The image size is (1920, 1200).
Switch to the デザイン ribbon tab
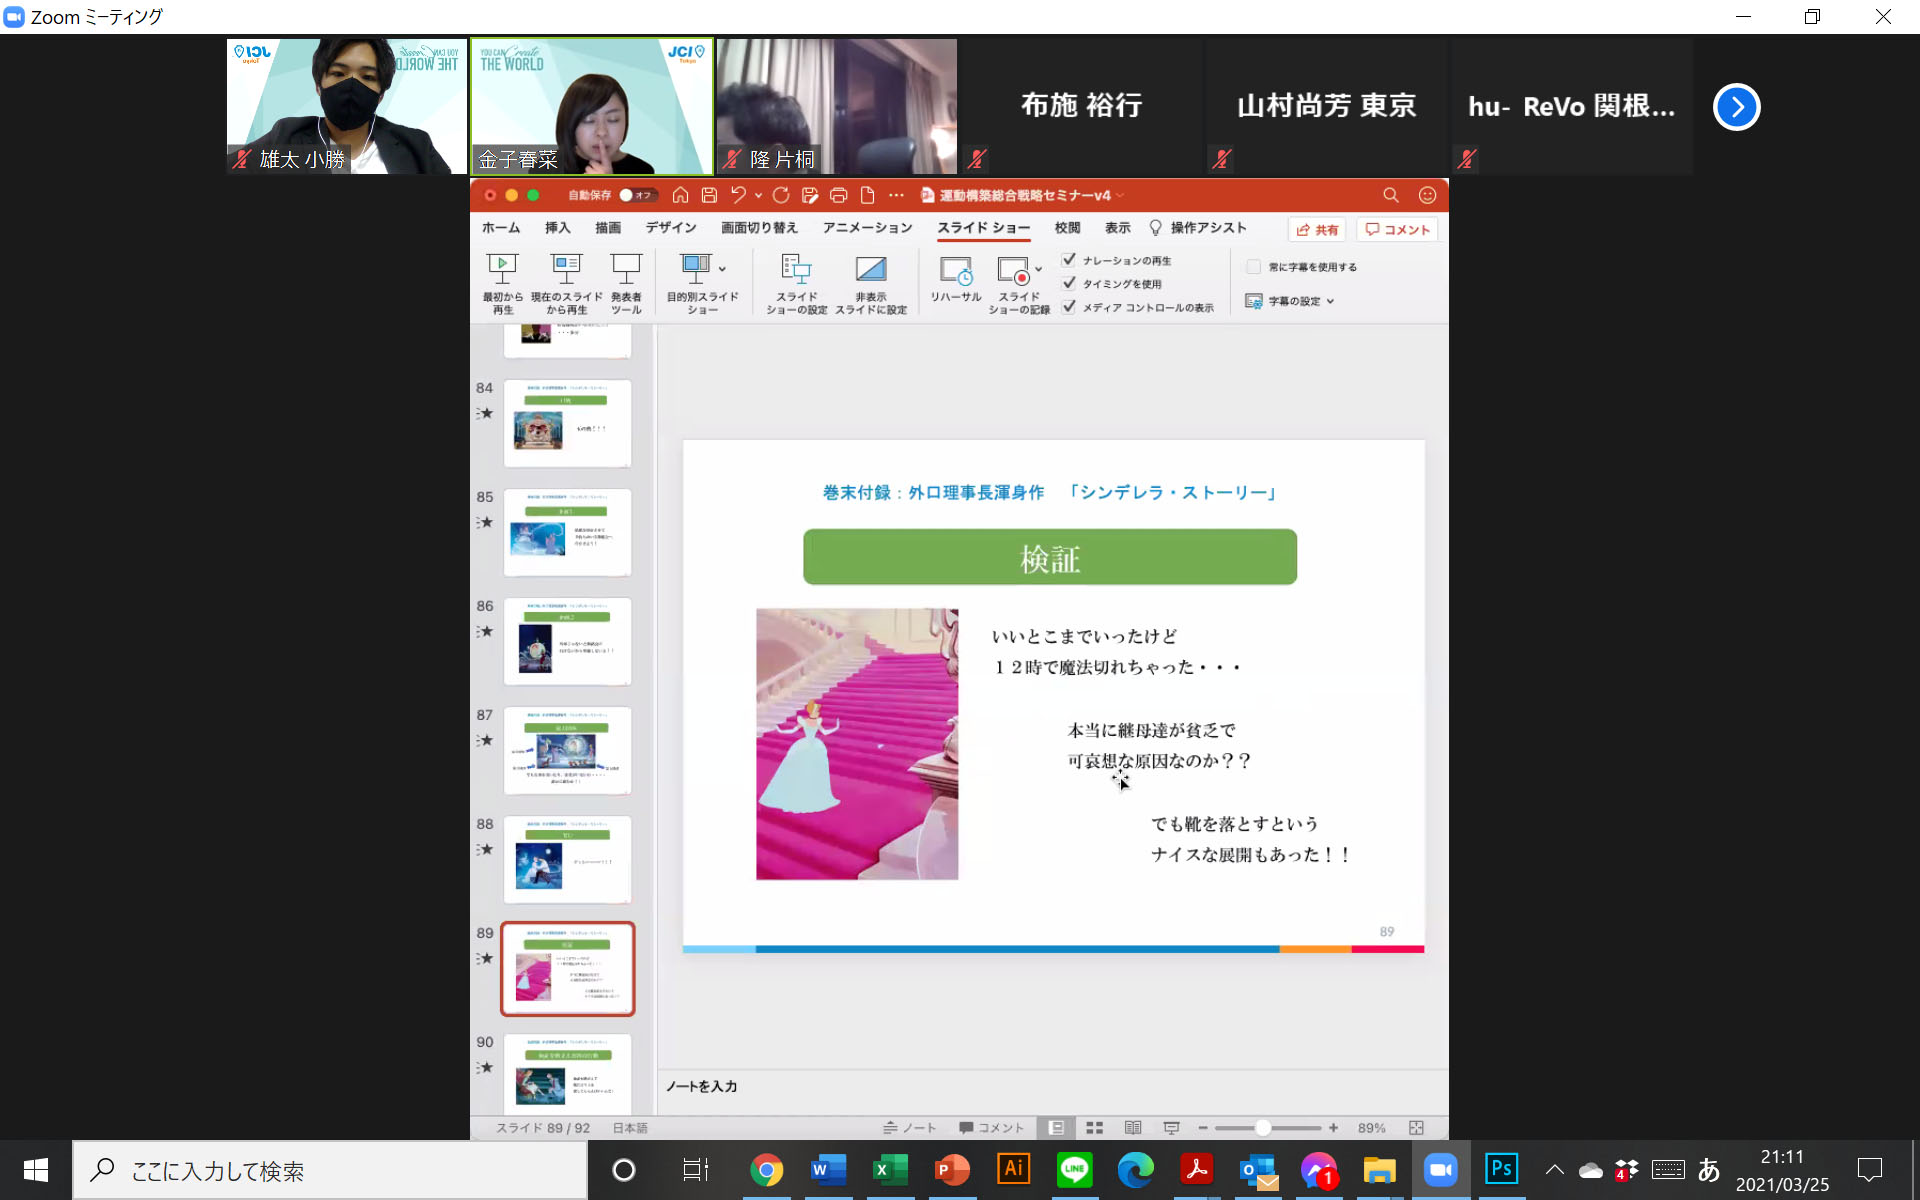click(x=670, y=228)
